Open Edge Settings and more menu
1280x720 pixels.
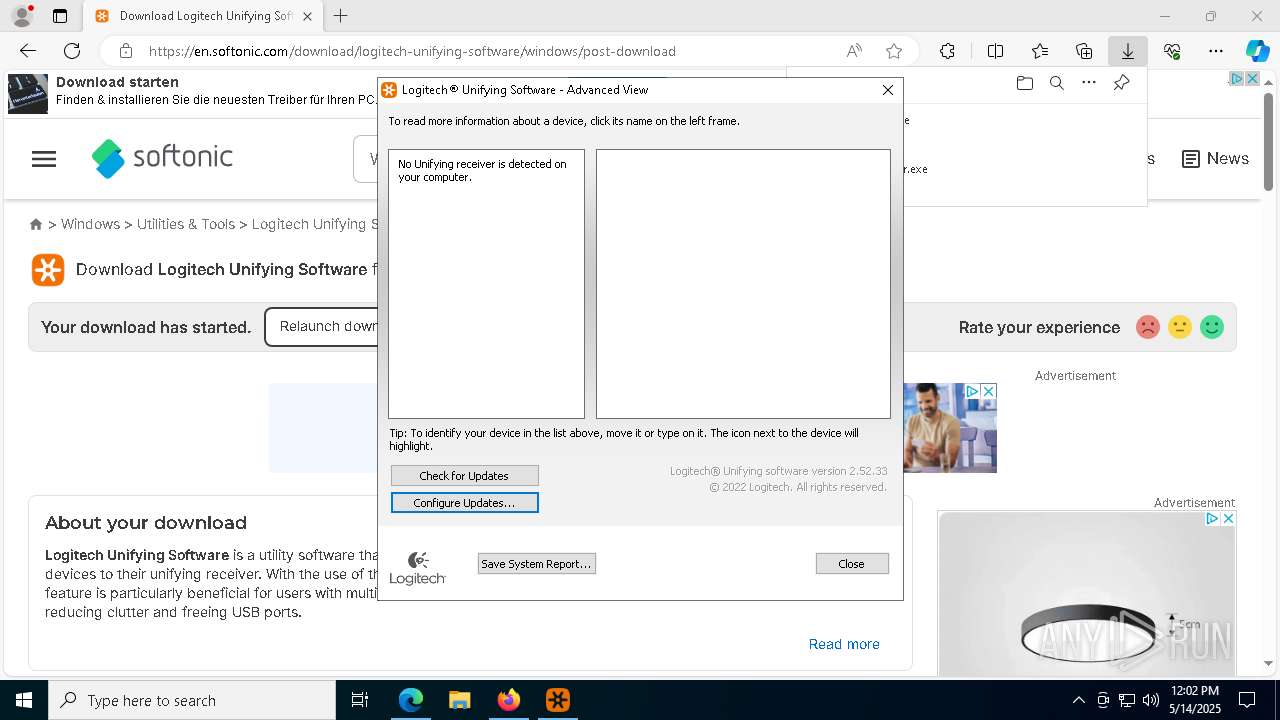click(1216, 51)
